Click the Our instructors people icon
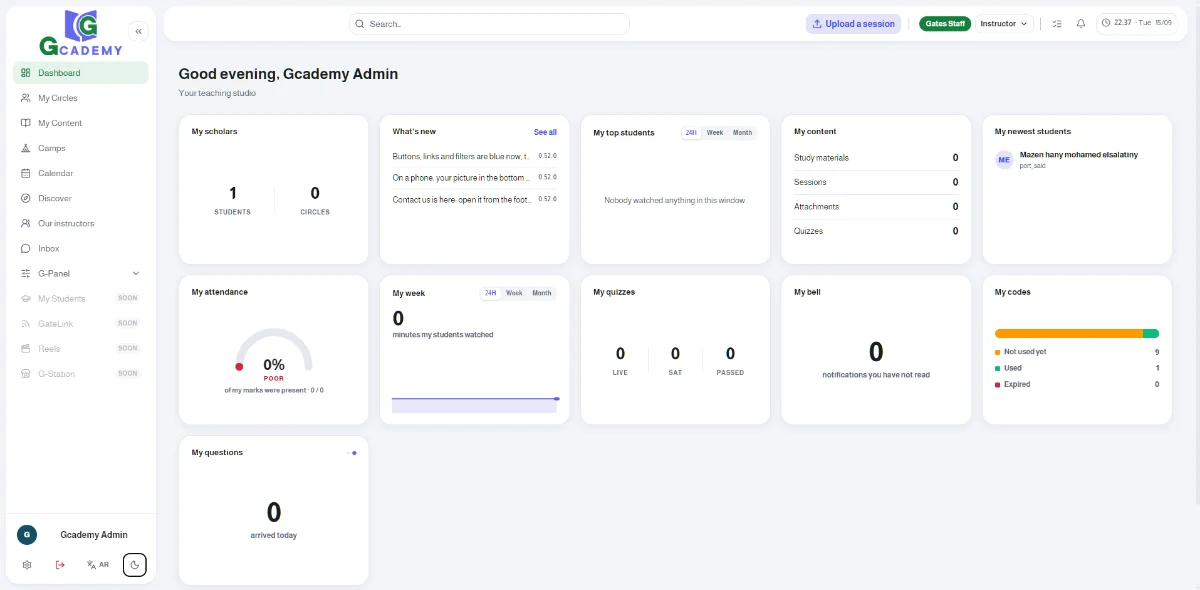 26,223
